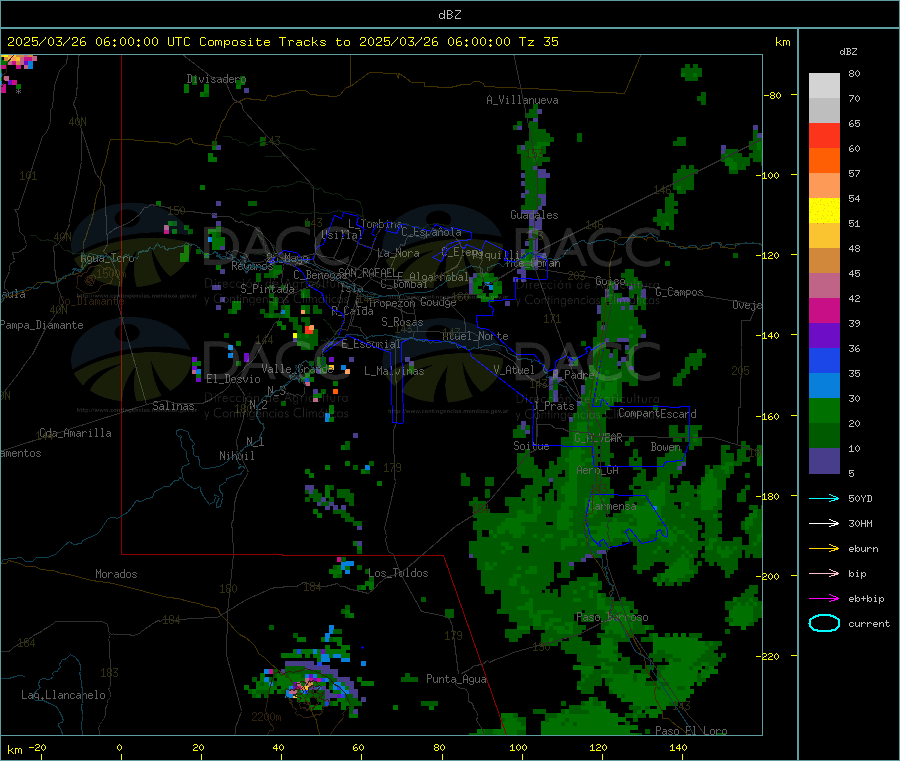The image size is (900, 761).
Task: Click the 'El_Desvio' map label
Action: click(233, 379)
